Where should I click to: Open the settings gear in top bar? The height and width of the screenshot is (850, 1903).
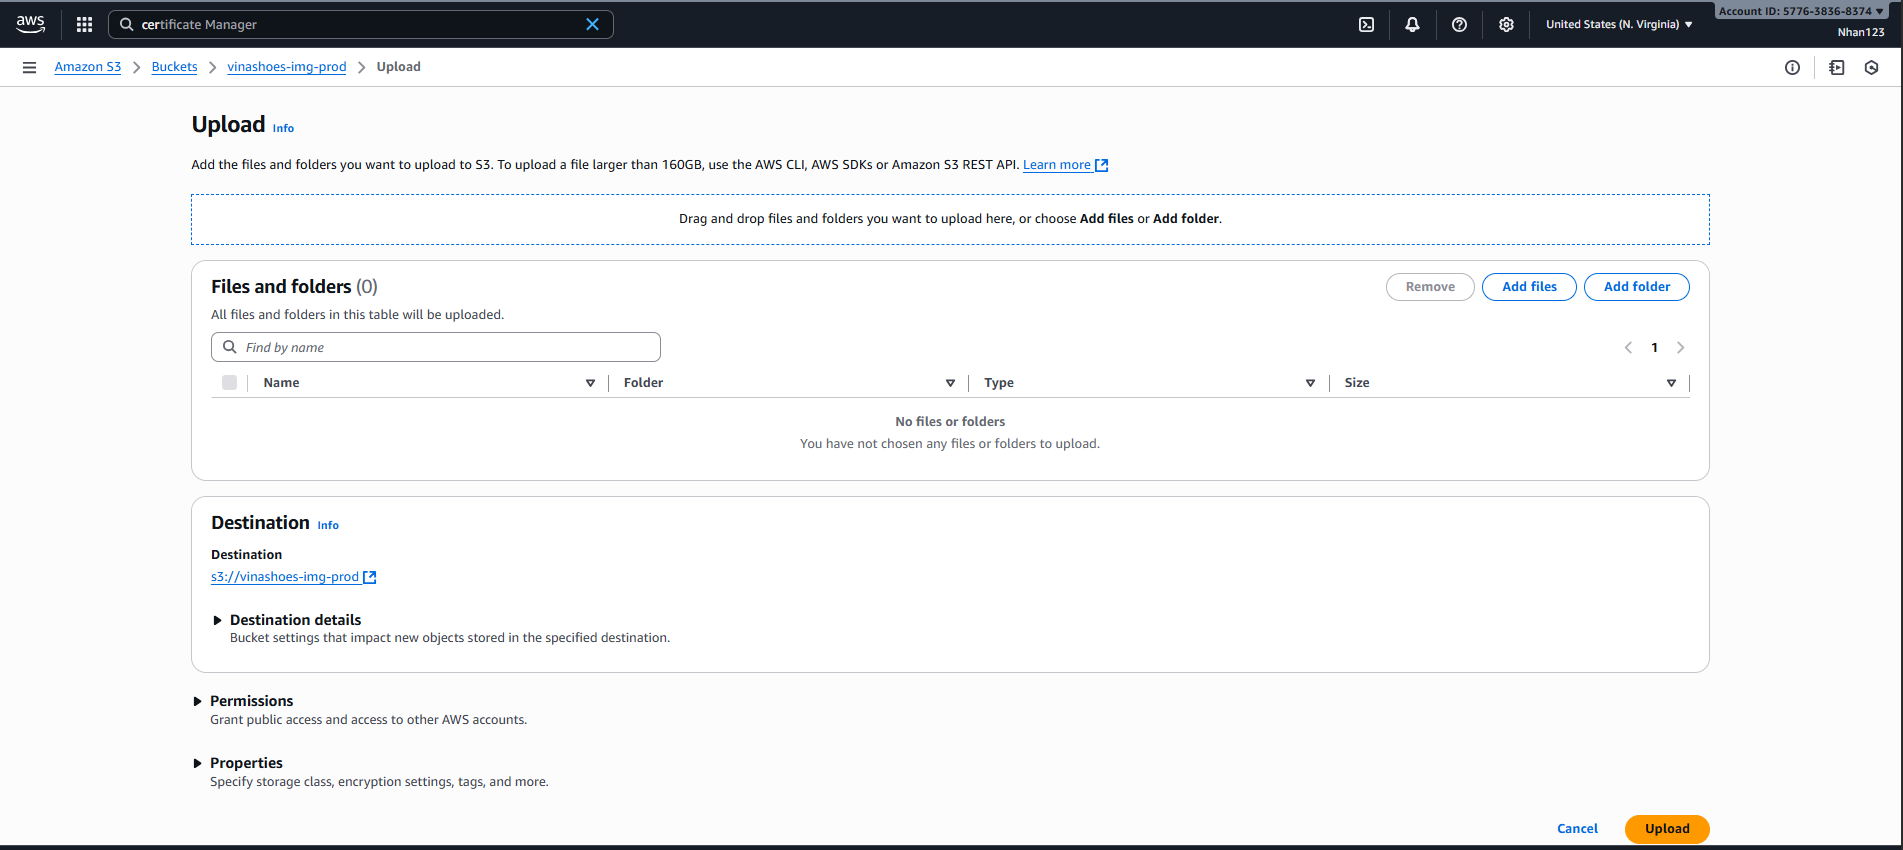1506,24
